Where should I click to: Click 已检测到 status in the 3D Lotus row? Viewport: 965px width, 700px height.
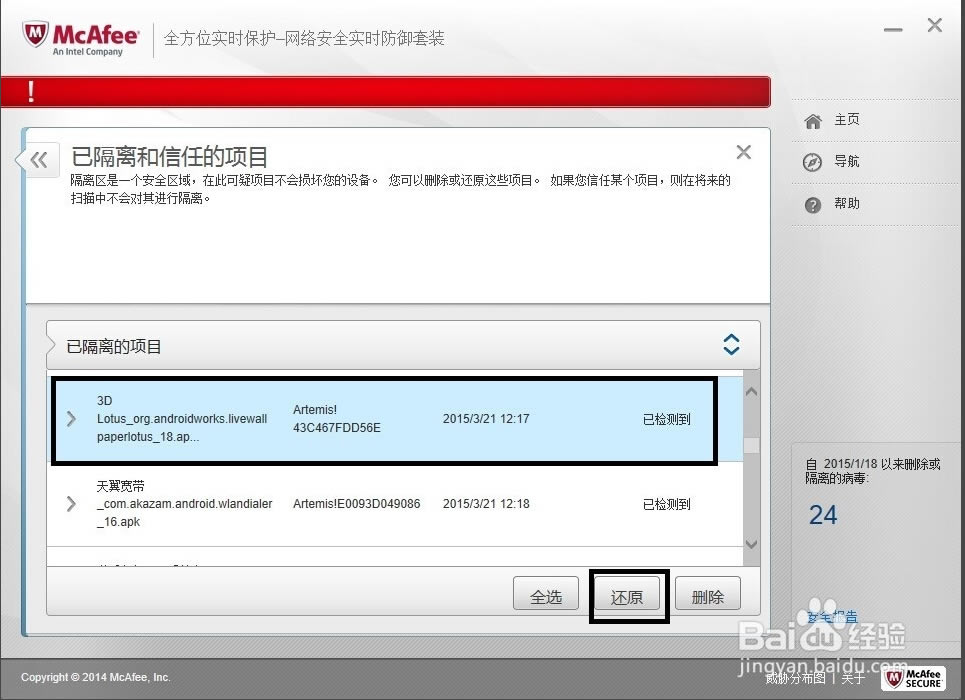pos(667,419)
